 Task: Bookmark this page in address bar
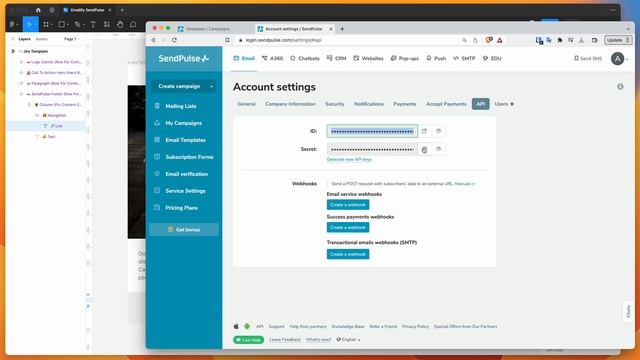pyautogui.click(x=227, y=40)
